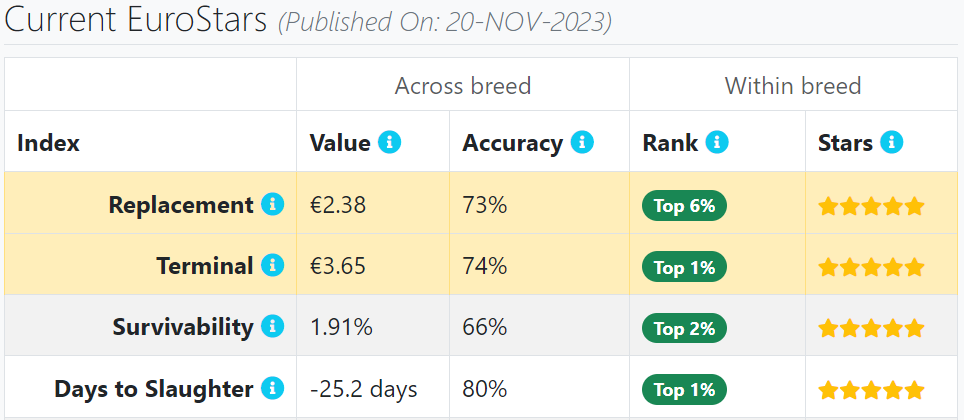Click the Across breed column group header
Screen dimensions: 964x420
[463, 85]
